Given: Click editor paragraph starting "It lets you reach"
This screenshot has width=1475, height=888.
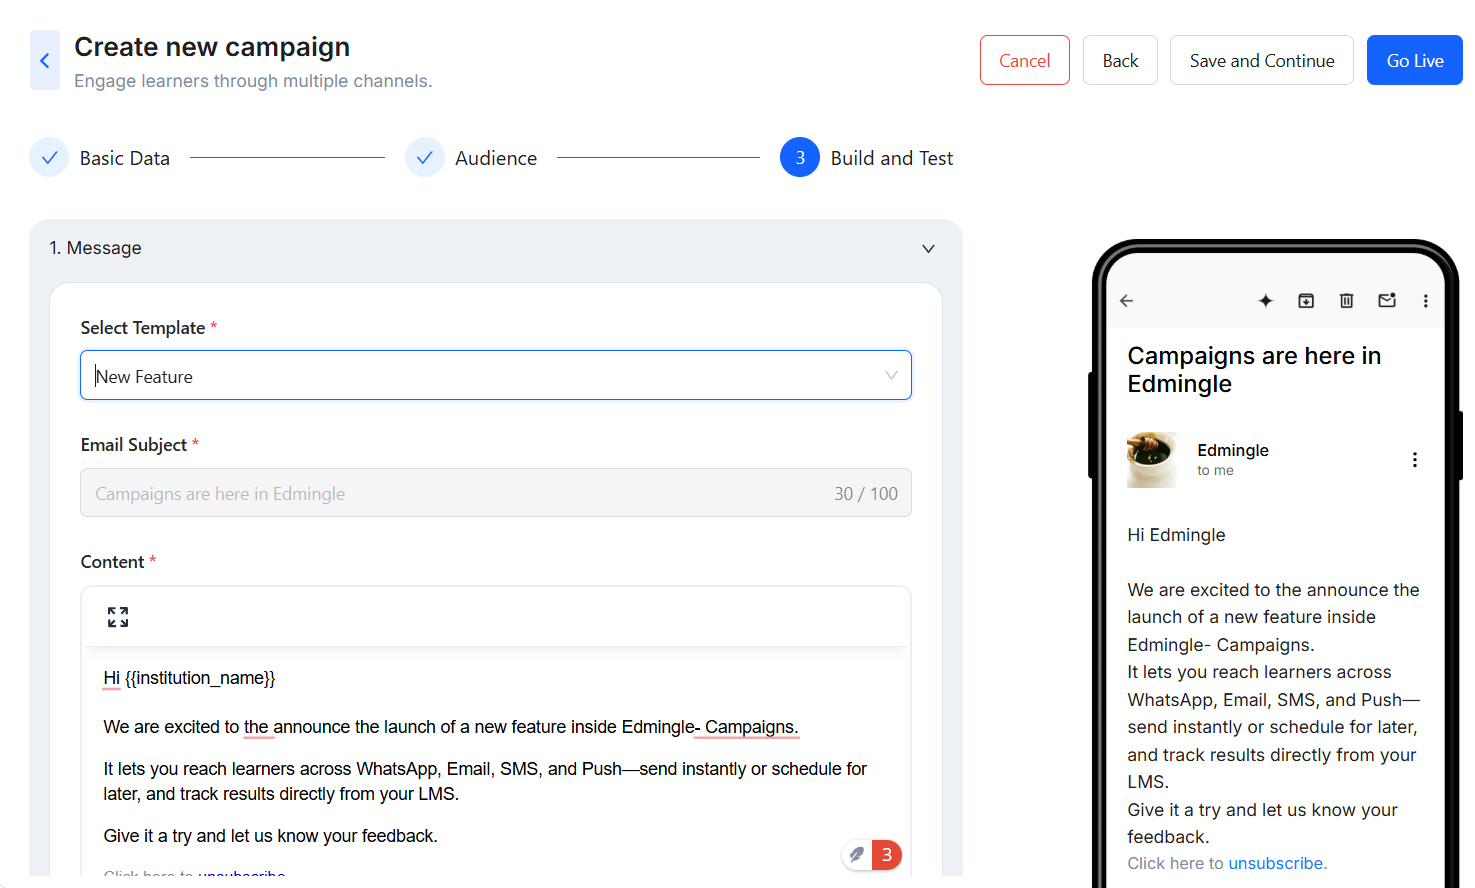Looking at the screenshot, I should tap(485, 781).
